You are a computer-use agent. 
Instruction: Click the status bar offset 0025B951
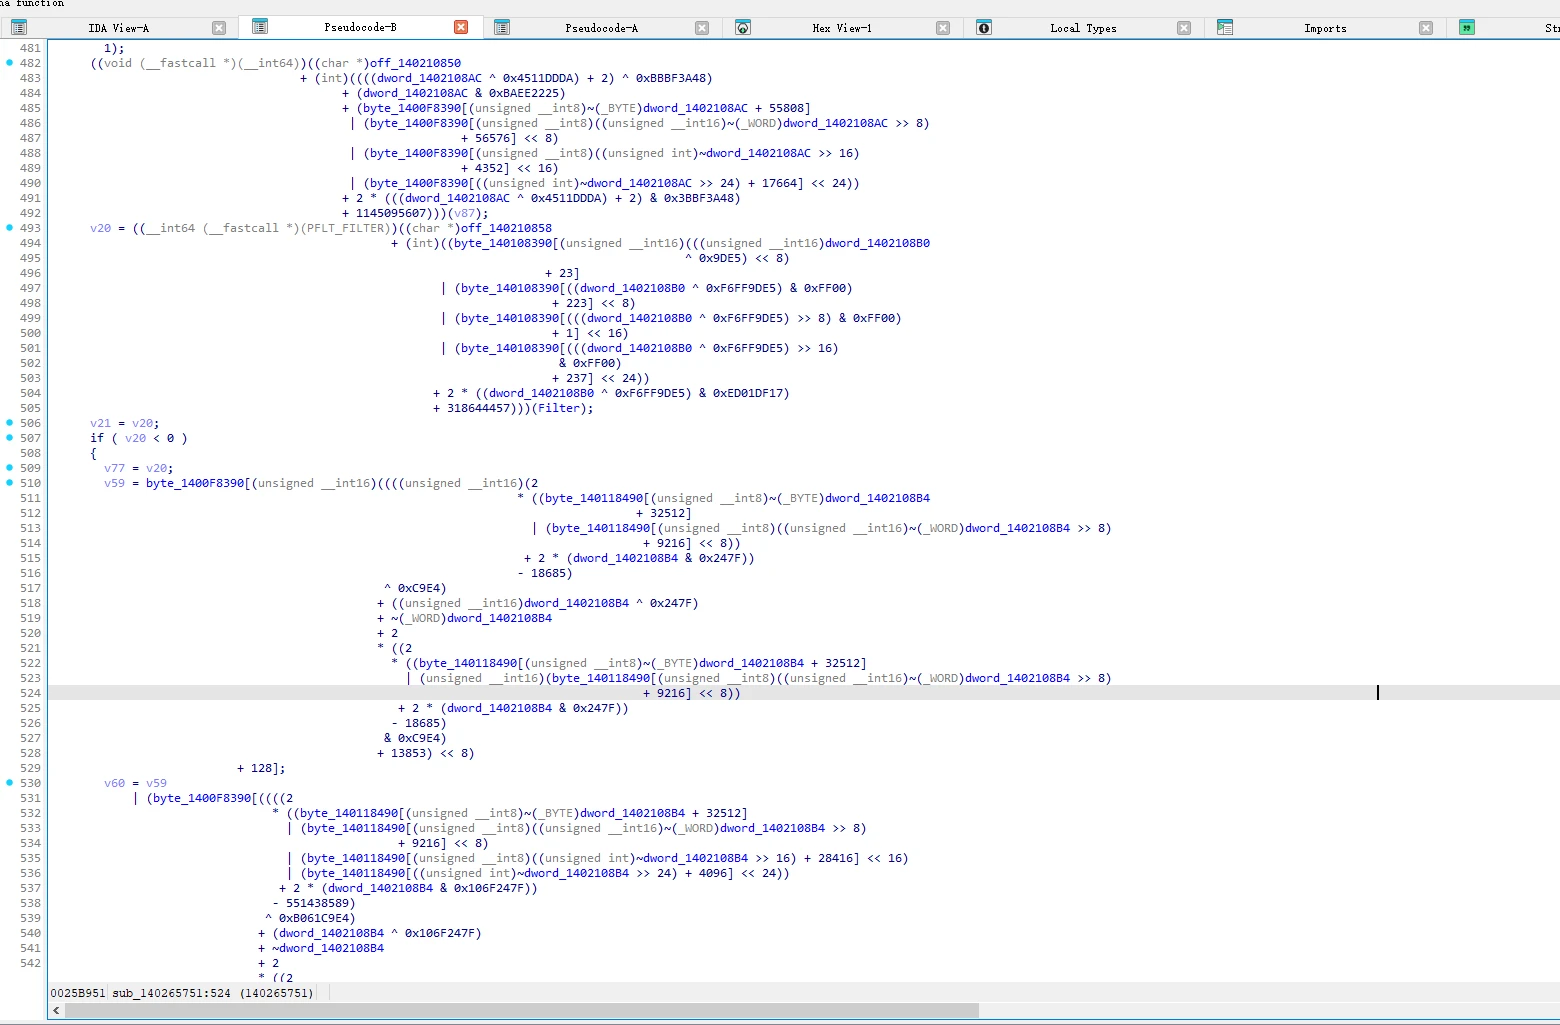(x=78, y=993)
